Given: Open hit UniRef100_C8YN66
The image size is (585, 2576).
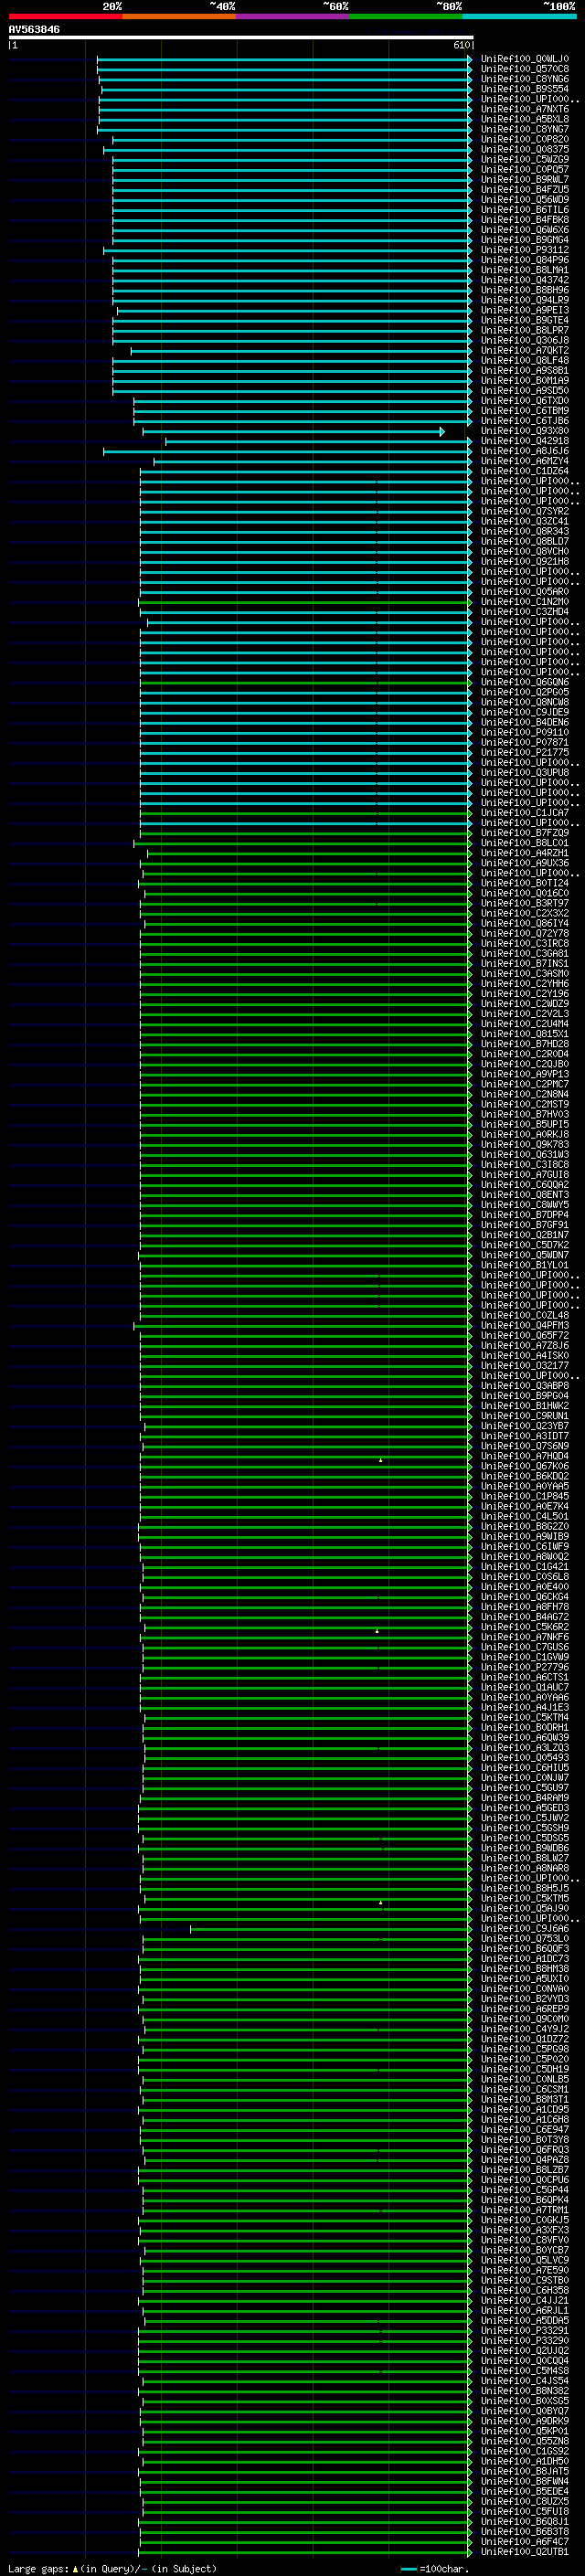Looking at the screenshot, I should pyautogui.click(x=524, y=79).
